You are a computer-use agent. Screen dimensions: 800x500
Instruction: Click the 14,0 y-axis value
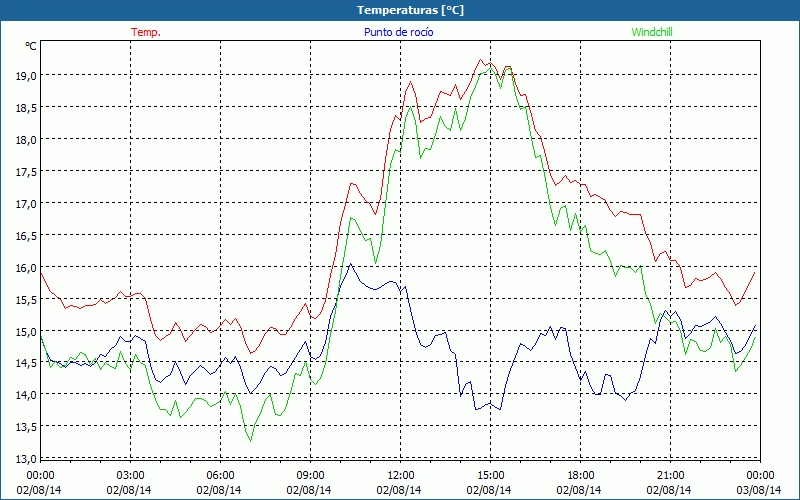tap(27, 395)
